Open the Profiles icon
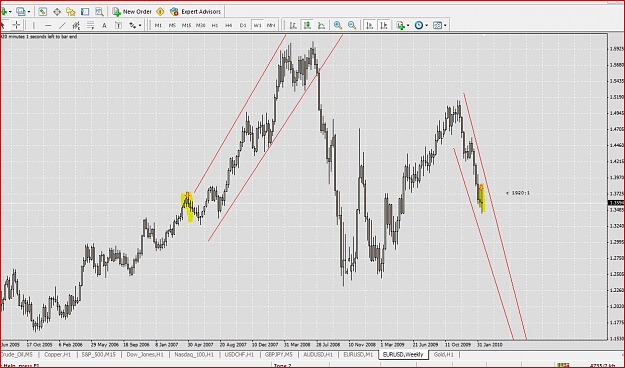 tap(20, 12)
